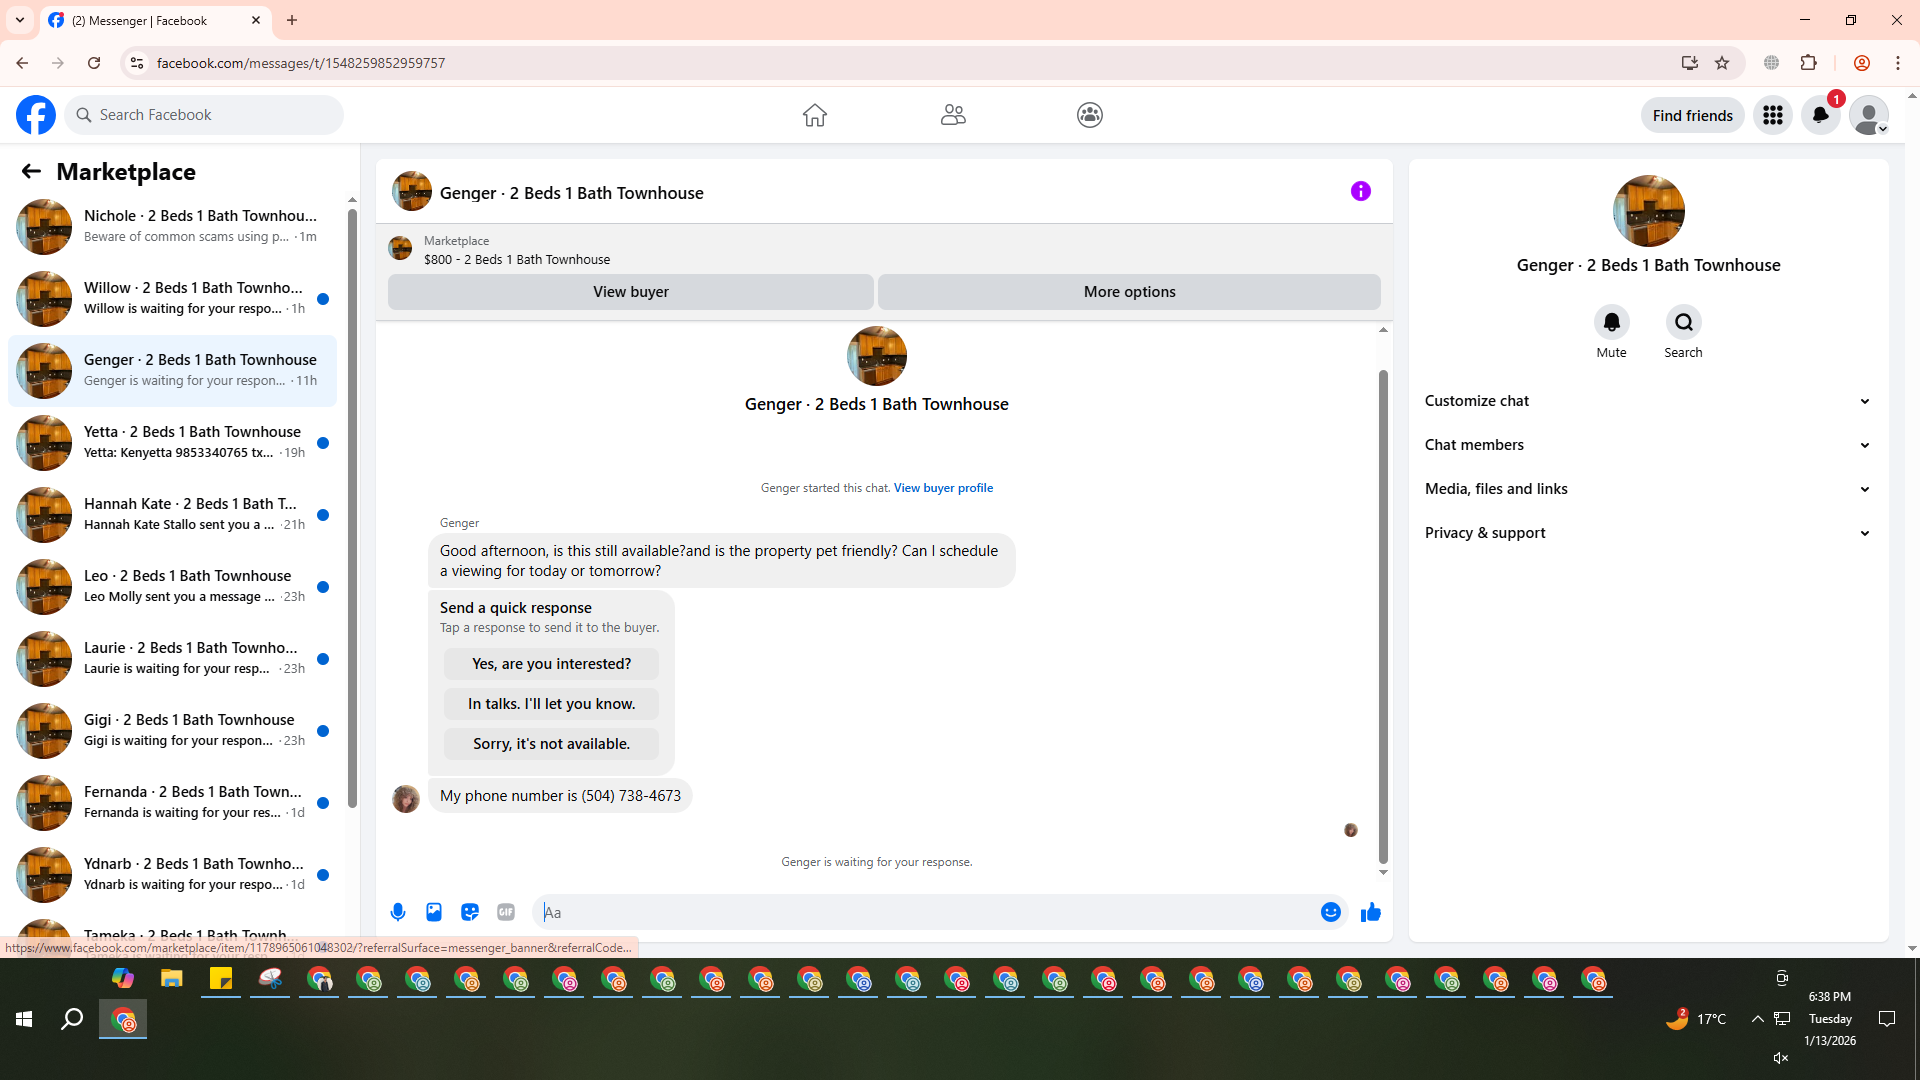Open Facebook notifications bell
1920x1080 pixels.
(1820, 115)
